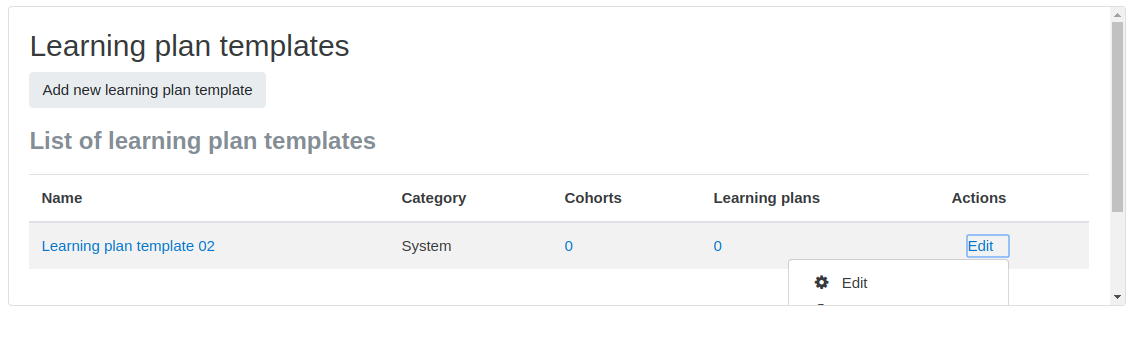Click the Learning plan templates page title

(189, 46)
